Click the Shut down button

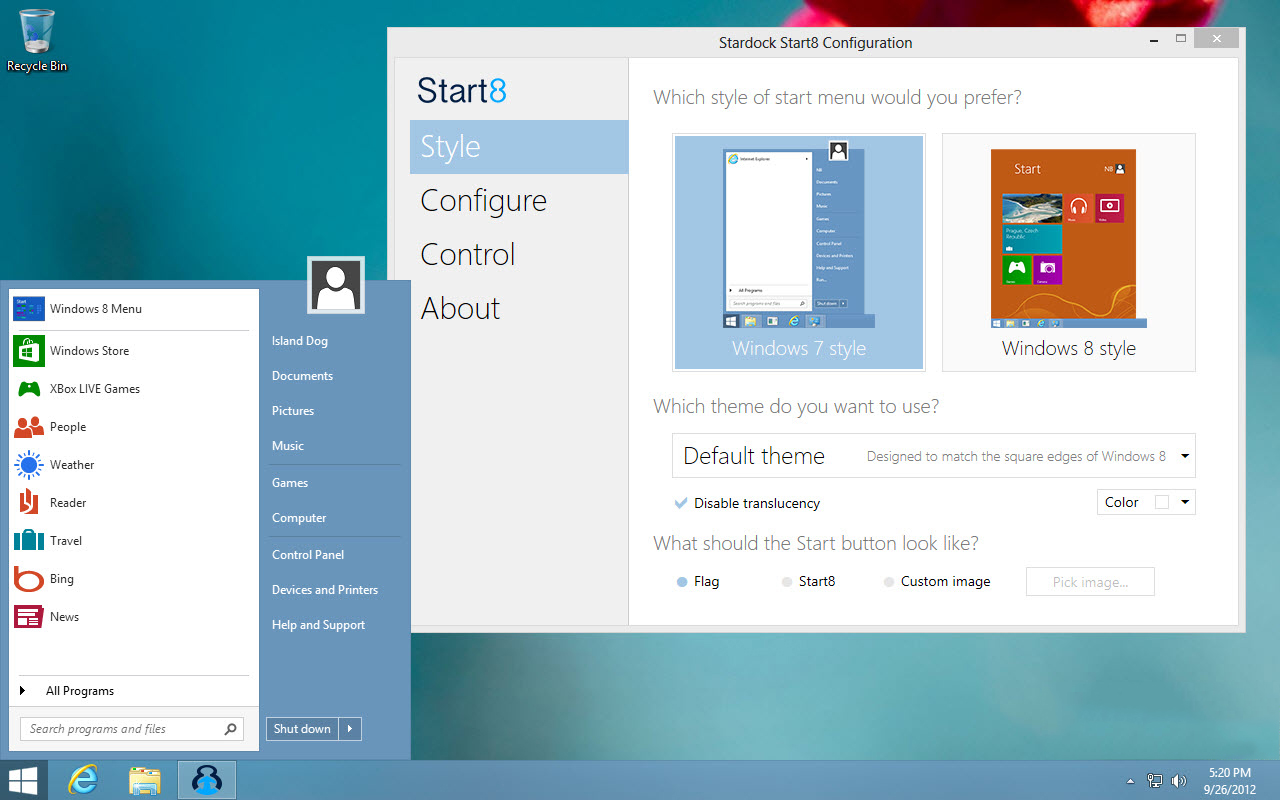pyautogui.click(x=302, y=729)
